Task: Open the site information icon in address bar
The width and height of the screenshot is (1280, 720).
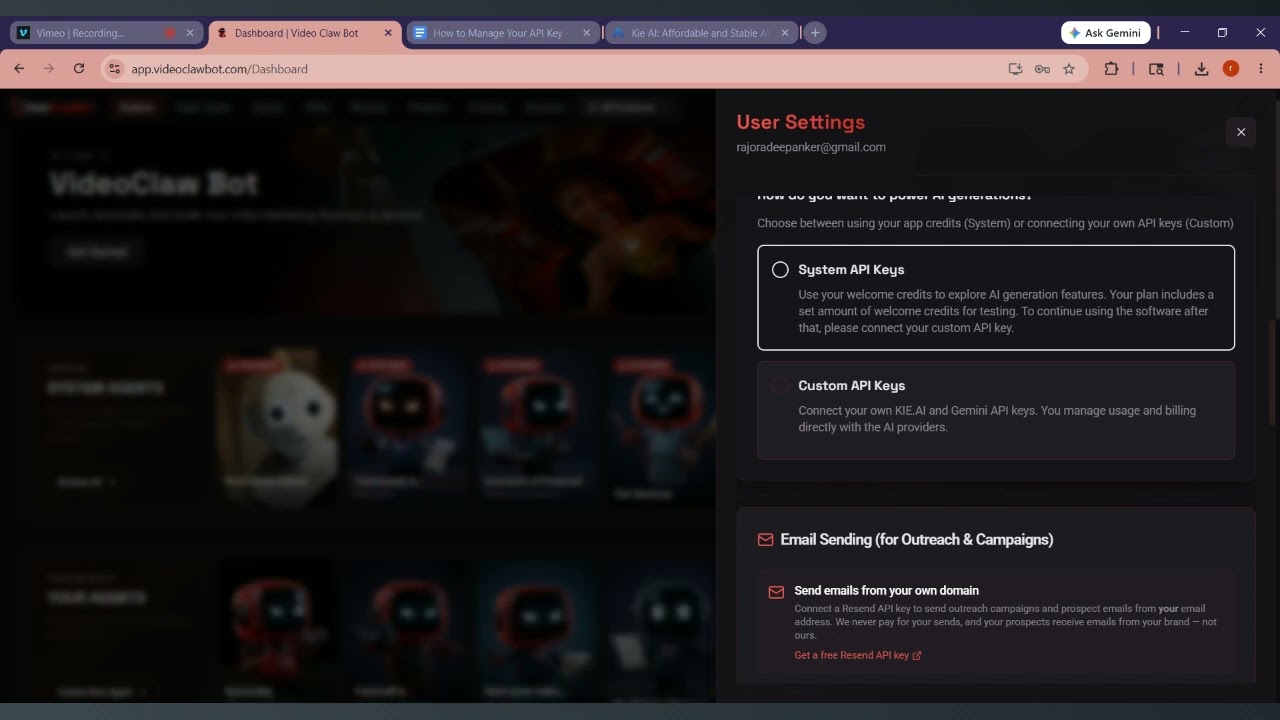Action: point(114,69)
